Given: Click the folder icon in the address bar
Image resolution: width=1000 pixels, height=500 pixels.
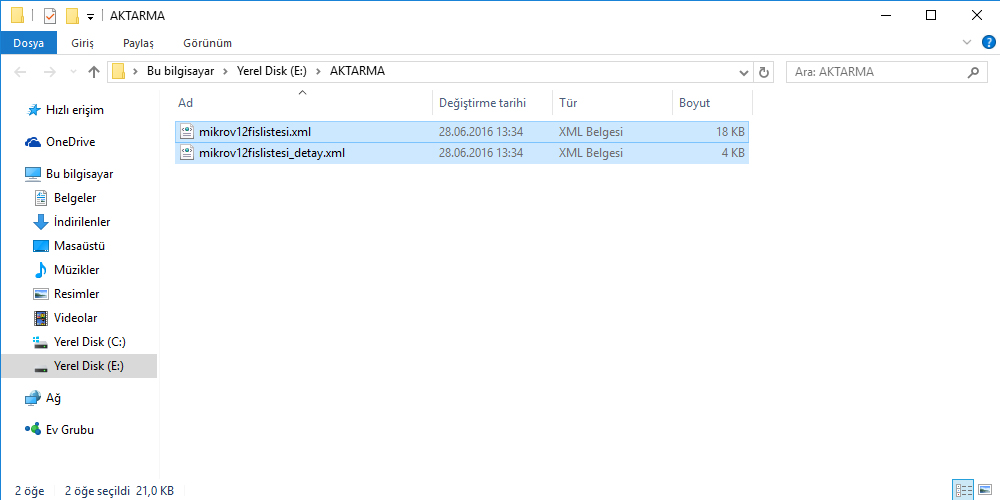Looking at the screenshot, I should point(118,71).
